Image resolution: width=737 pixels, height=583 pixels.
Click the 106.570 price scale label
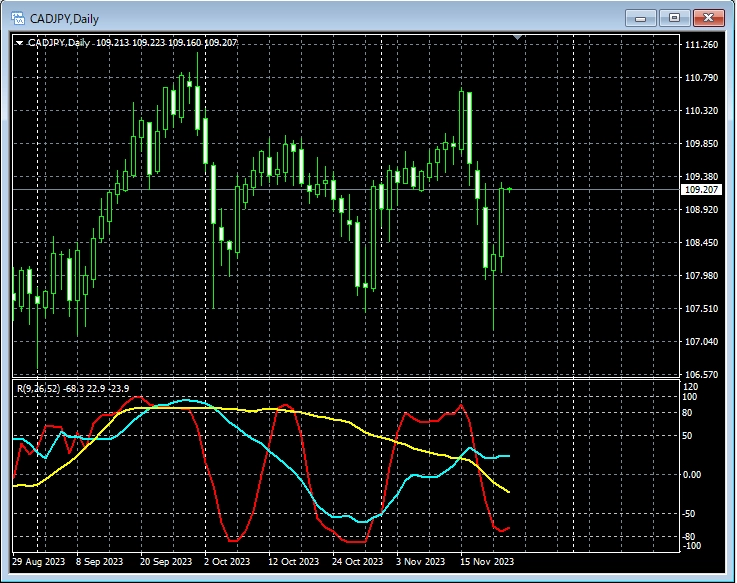(x=699, y=375)
